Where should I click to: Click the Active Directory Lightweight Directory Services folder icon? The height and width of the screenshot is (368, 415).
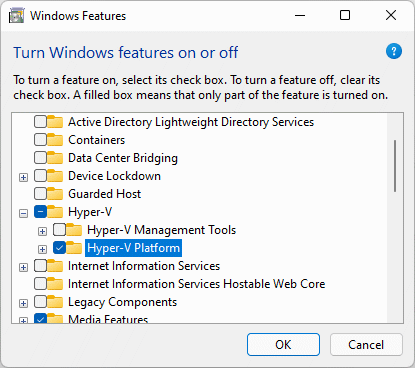point(55,122)
